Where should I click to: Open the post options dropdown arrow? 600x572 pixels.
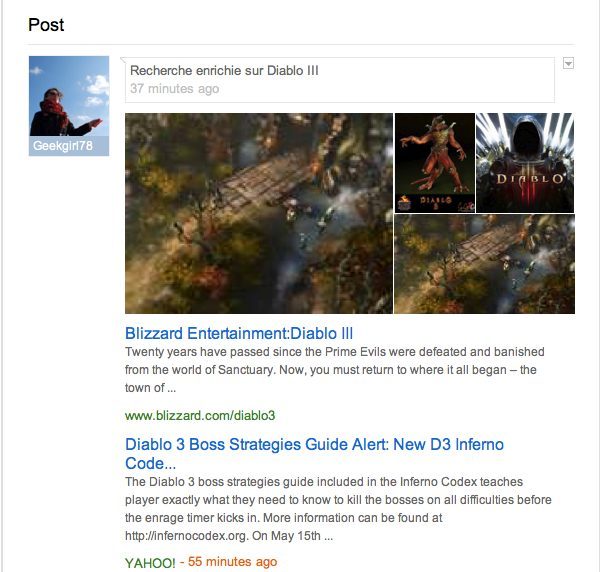(x=568, y=64)
